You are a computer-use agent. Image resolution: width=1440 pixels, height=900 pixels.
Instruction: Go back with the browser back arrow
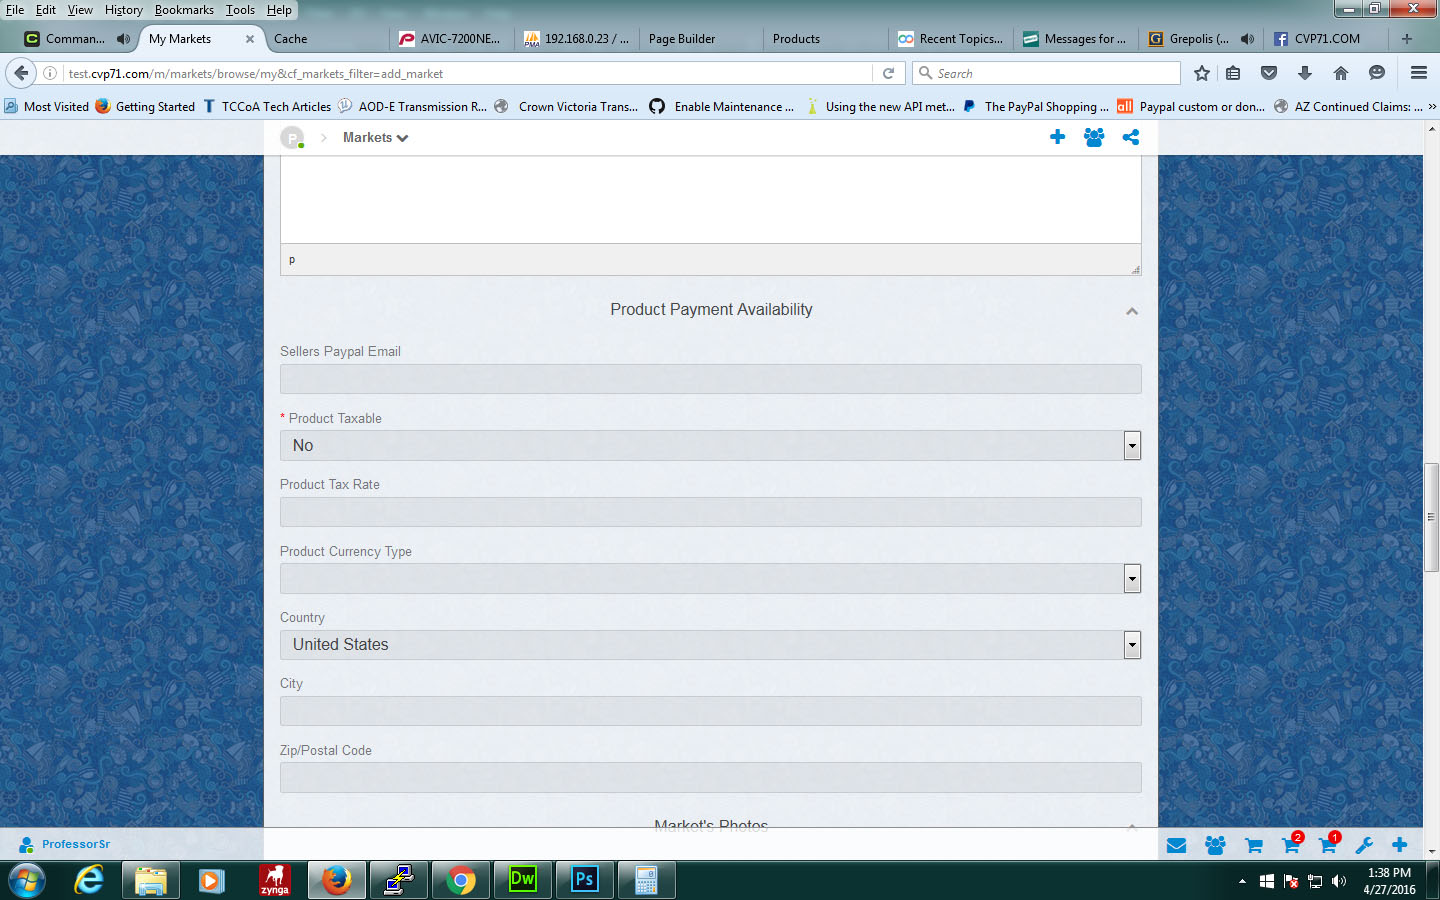coord(21,73)
